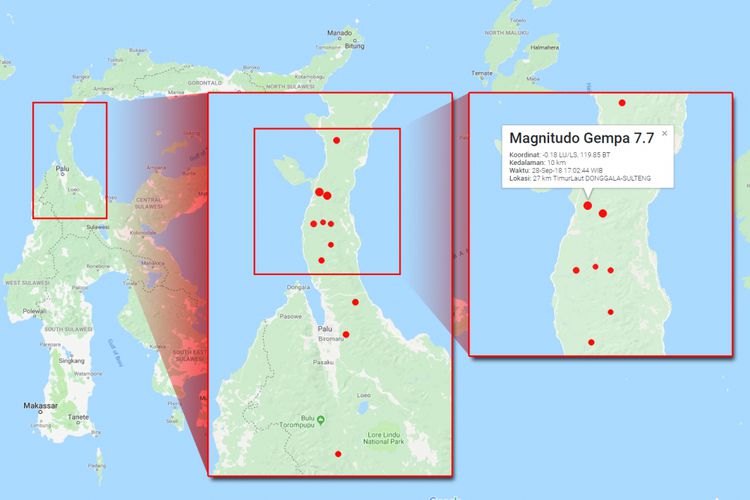Click the red dot below Lore Lindu park
Image resolution: width=750 pixels, height=500 pixels.
[338, 454]
